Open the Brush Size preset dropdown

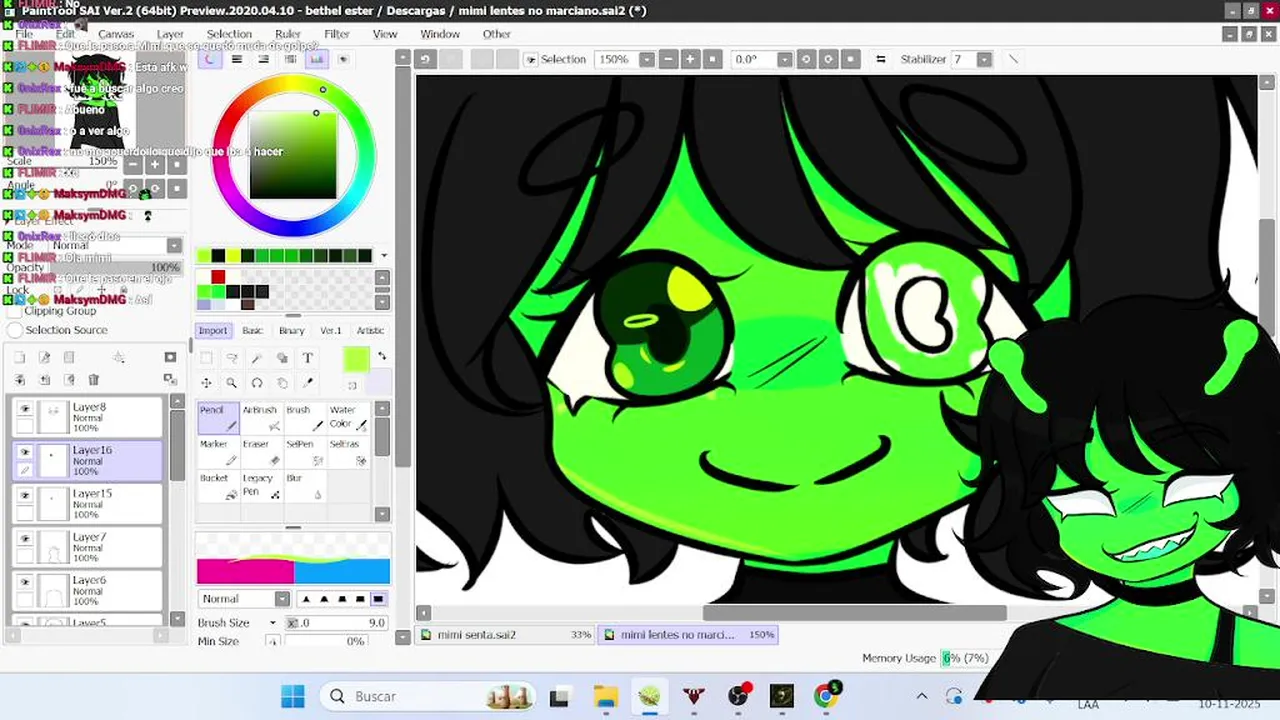pos(272,623)
